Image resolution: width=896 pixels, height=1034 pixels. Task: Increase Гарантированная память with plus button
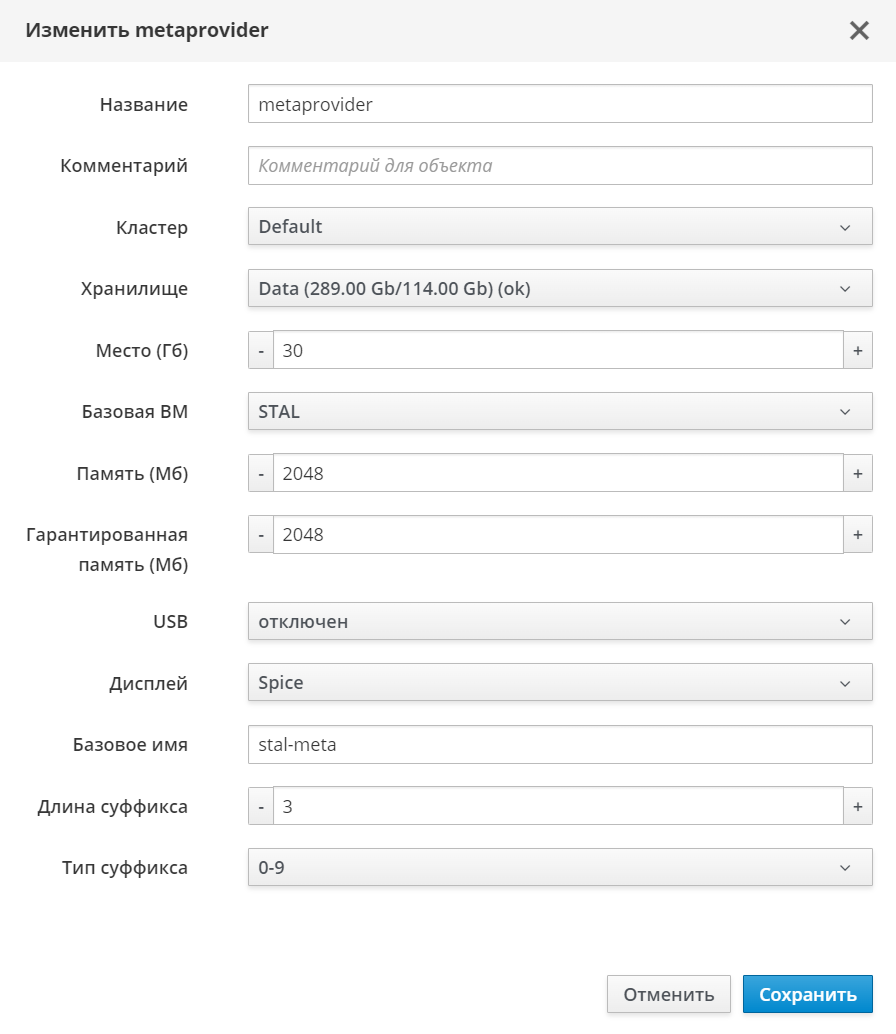[x=857, y=535]
